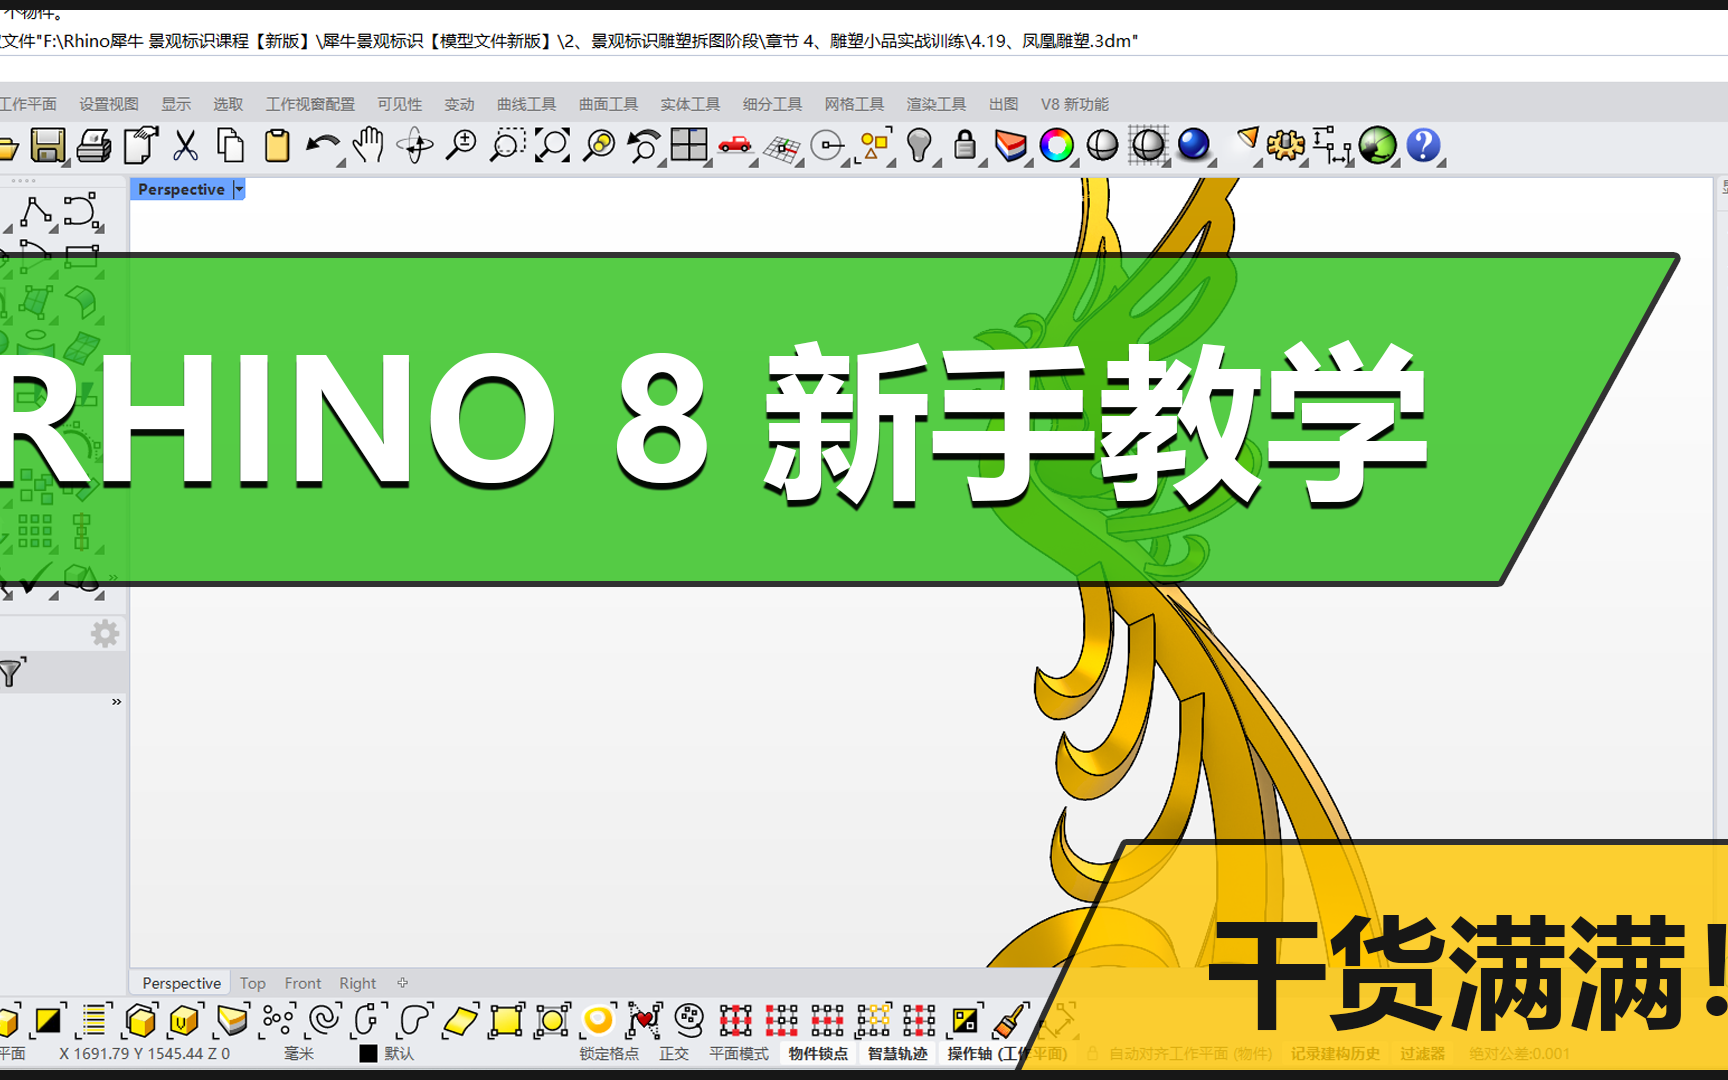This screenshot has height=1080, width=1728.
Task: Toggle 平面模式 planar mode
Action: 739,1053
